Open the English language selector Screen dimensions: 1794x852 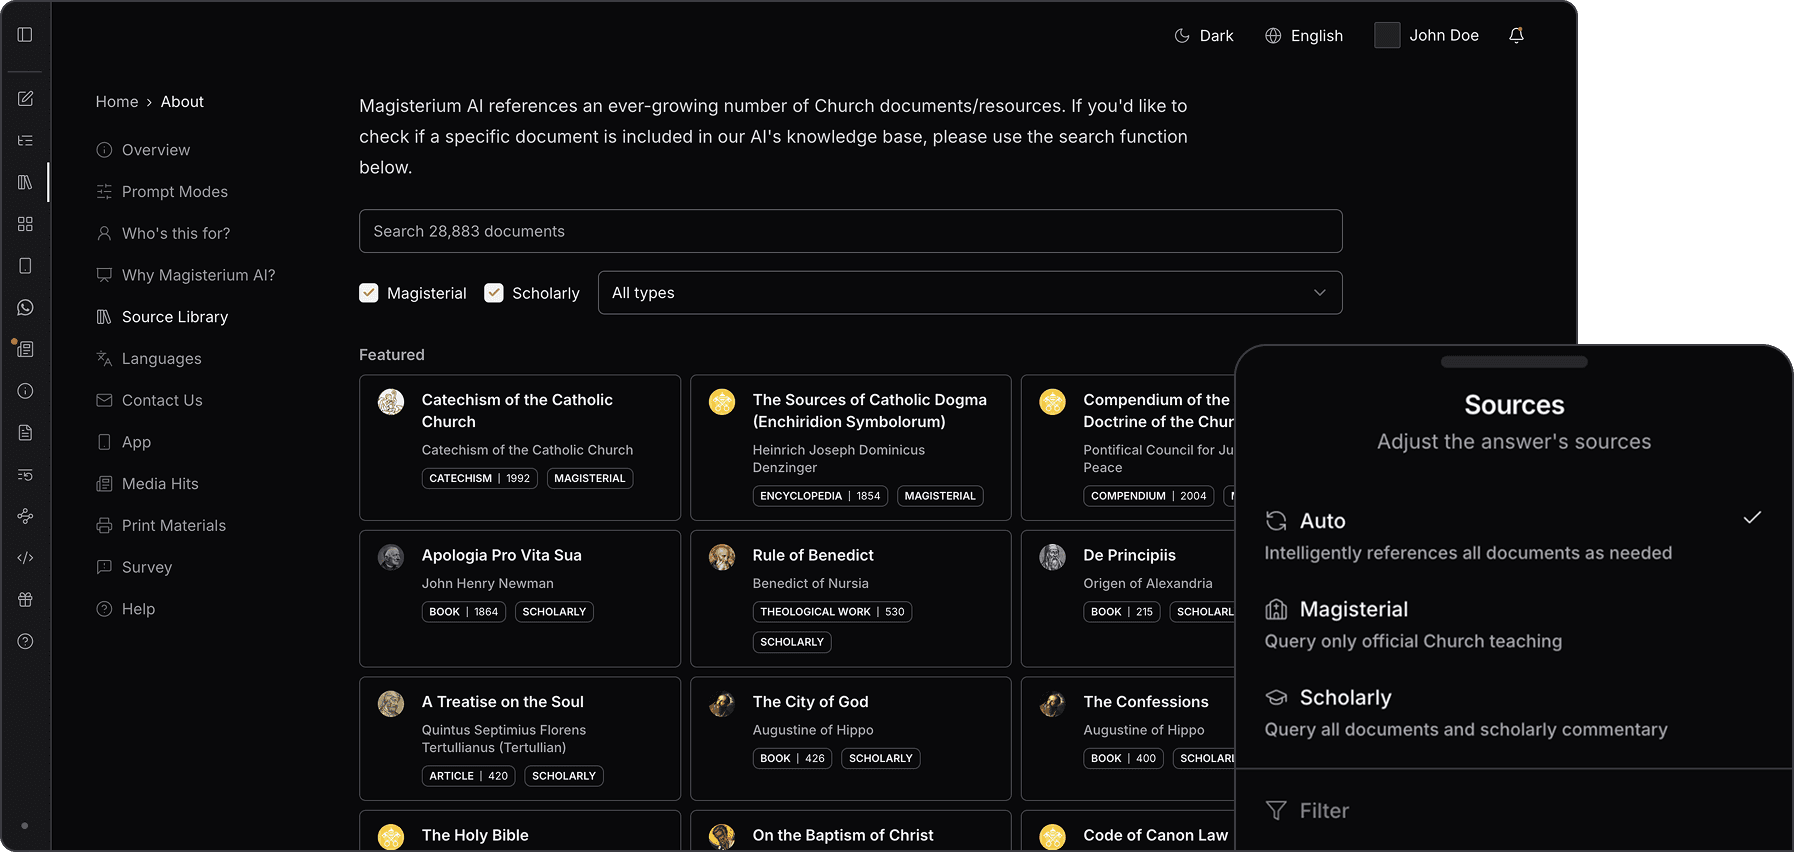(x=1304, y=36)
